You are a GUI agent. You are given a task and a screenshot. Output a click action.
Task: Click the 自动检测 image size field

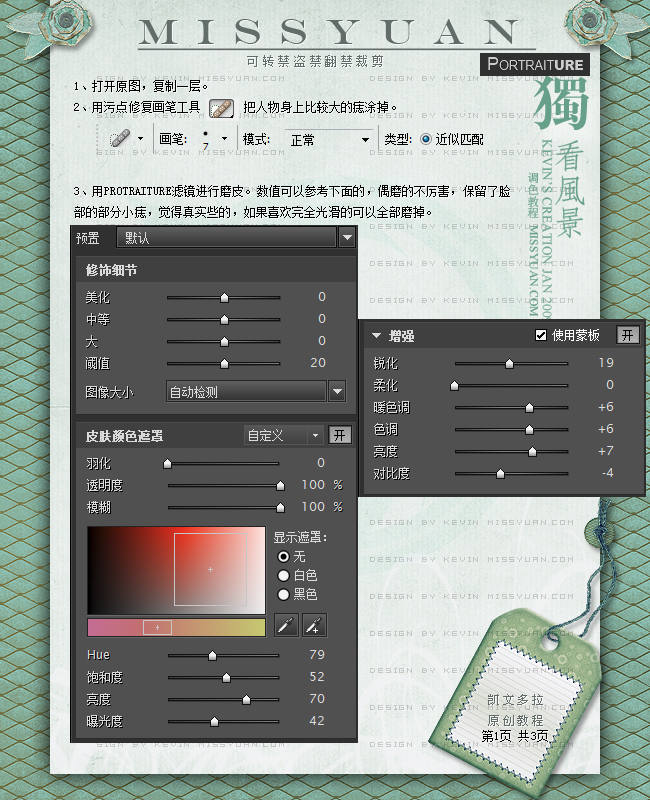(x=246, y=392)
